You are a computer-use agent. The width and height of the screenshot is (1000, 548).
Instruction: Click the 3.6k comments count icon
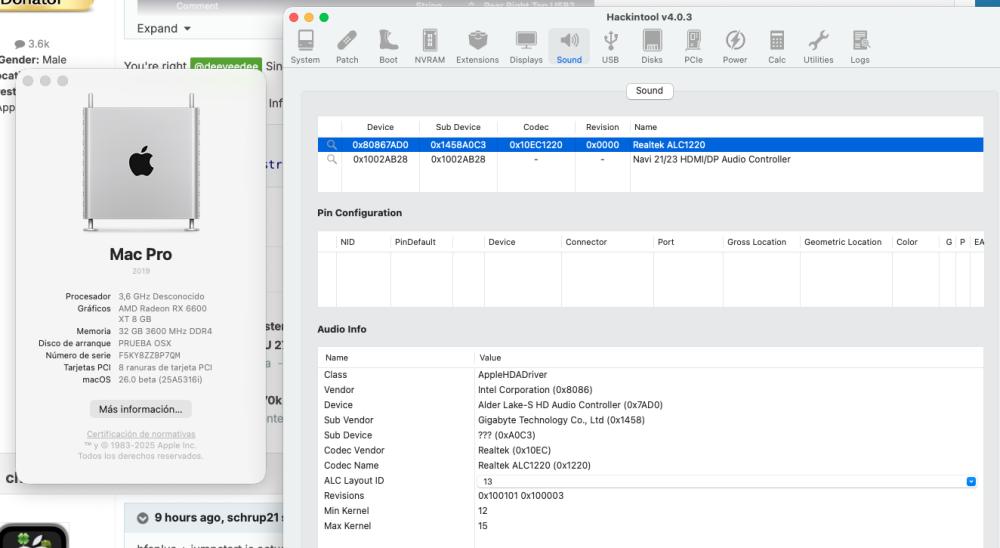click(20, 44)
